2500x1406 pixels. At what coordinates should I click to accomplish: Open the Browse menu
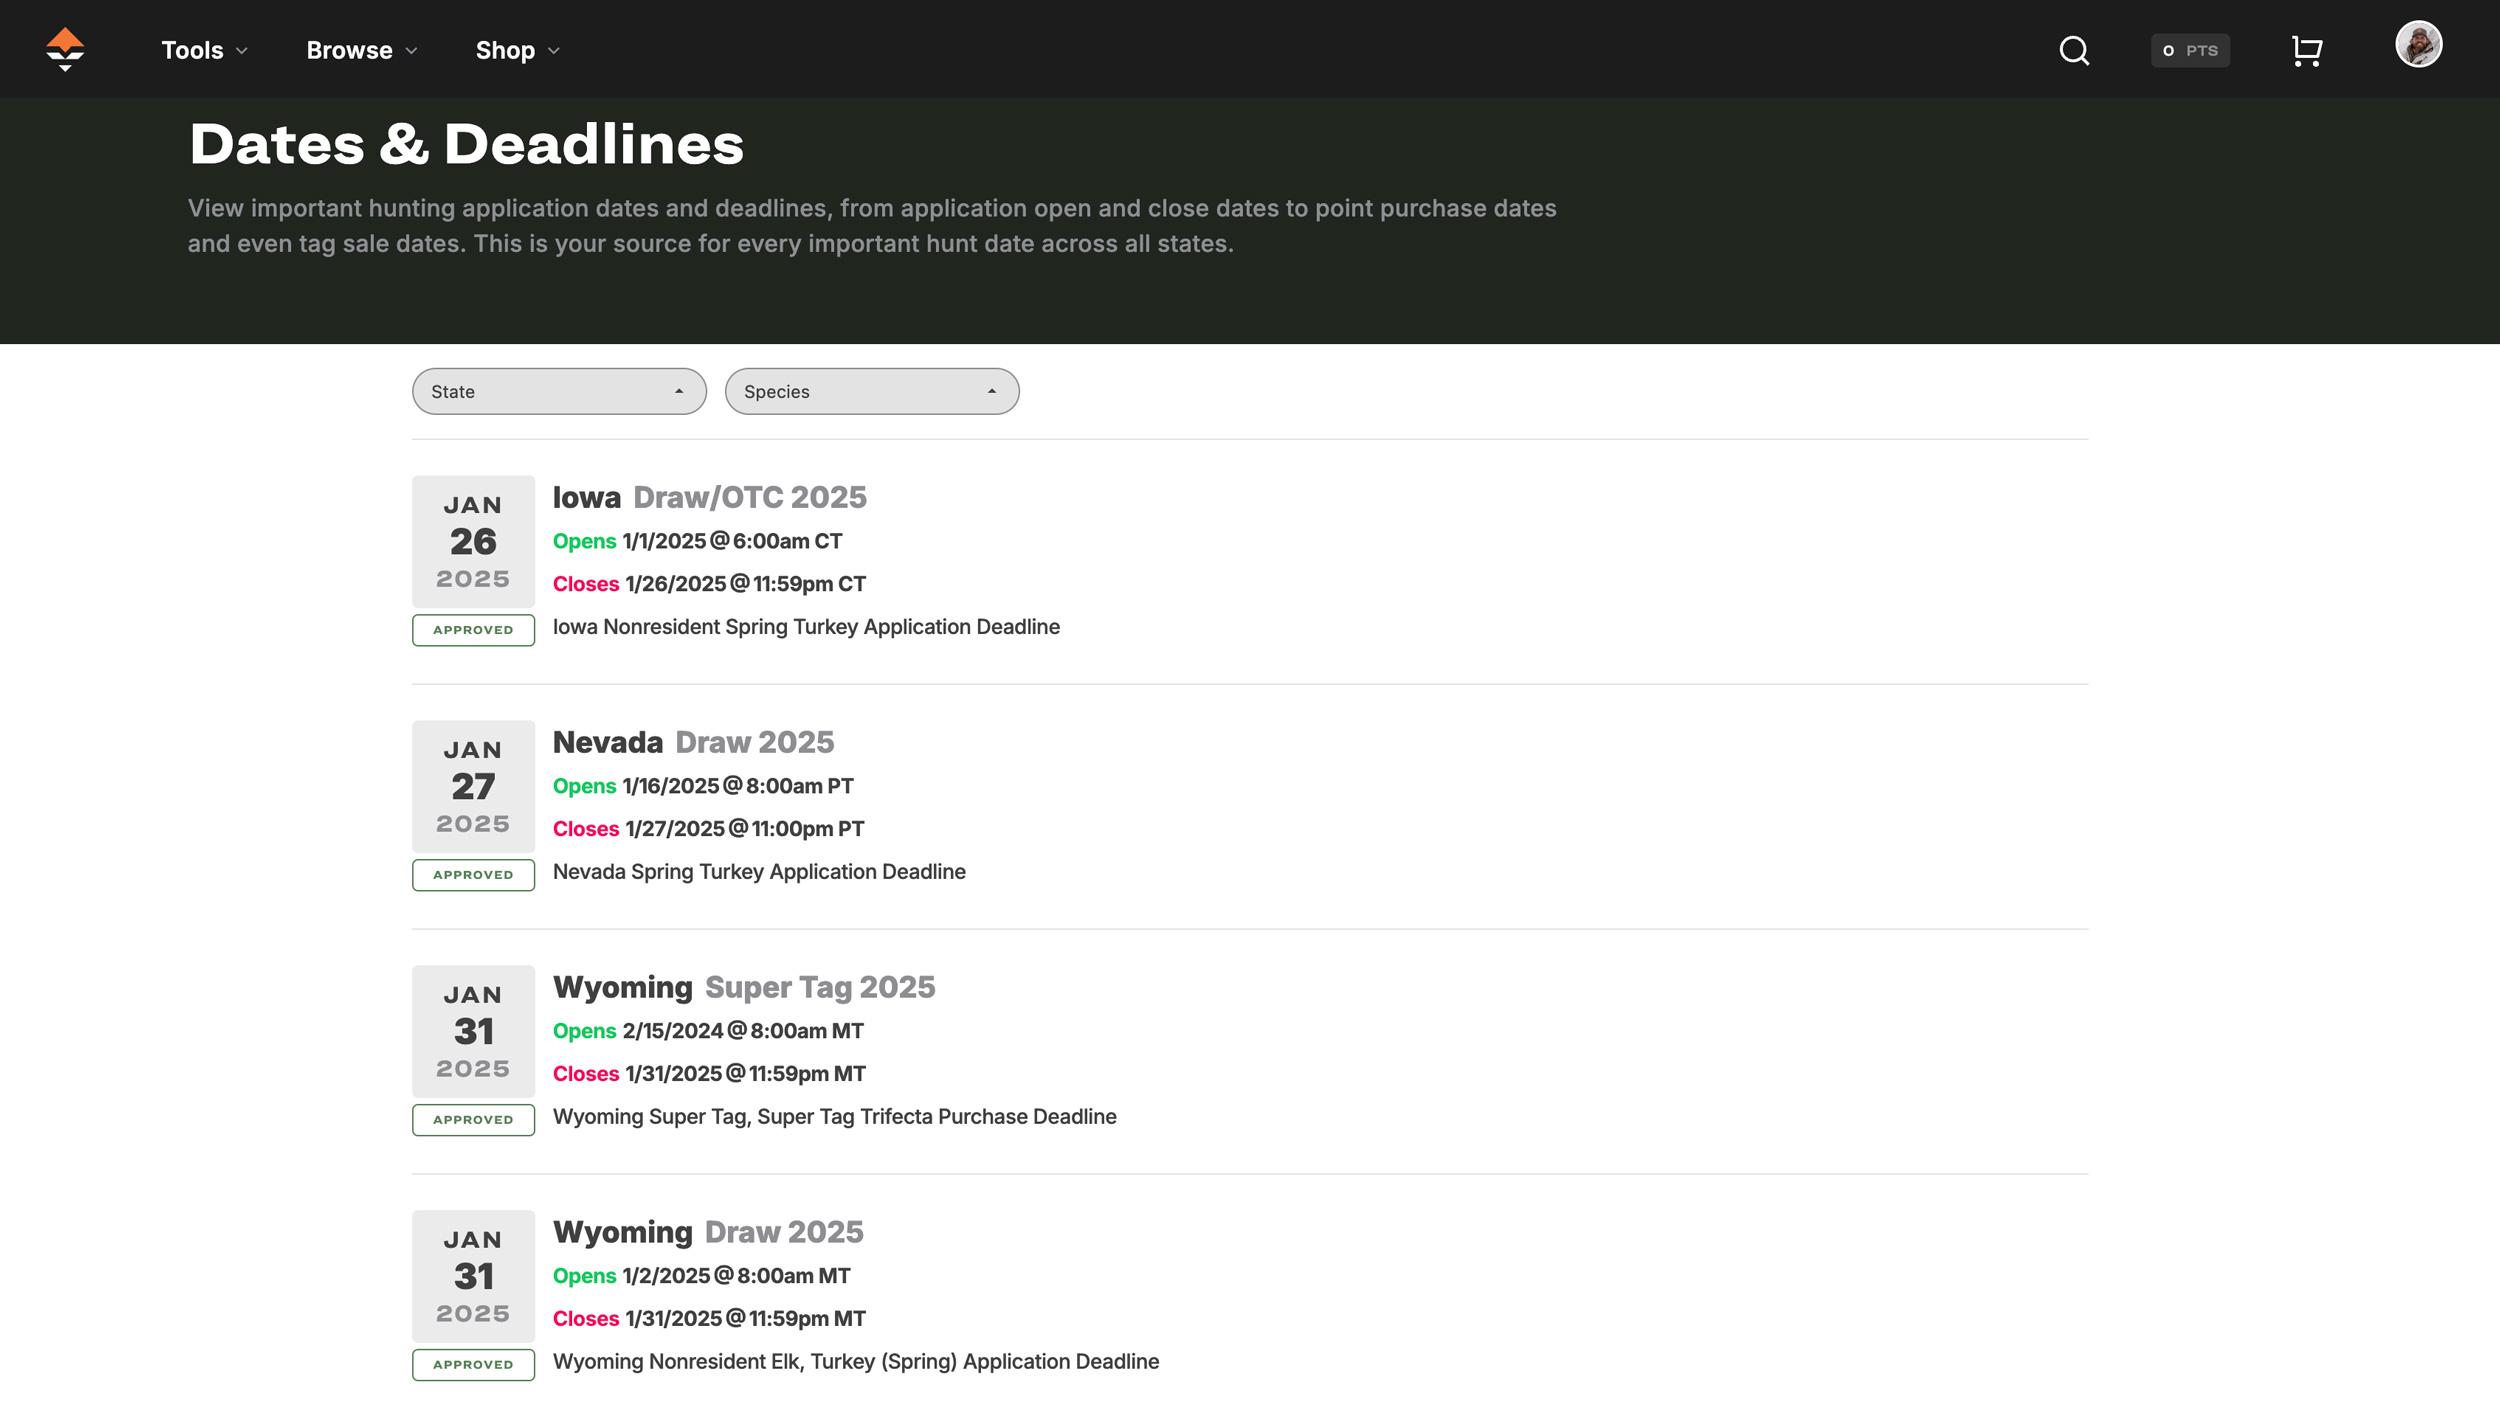click(348, 50)
